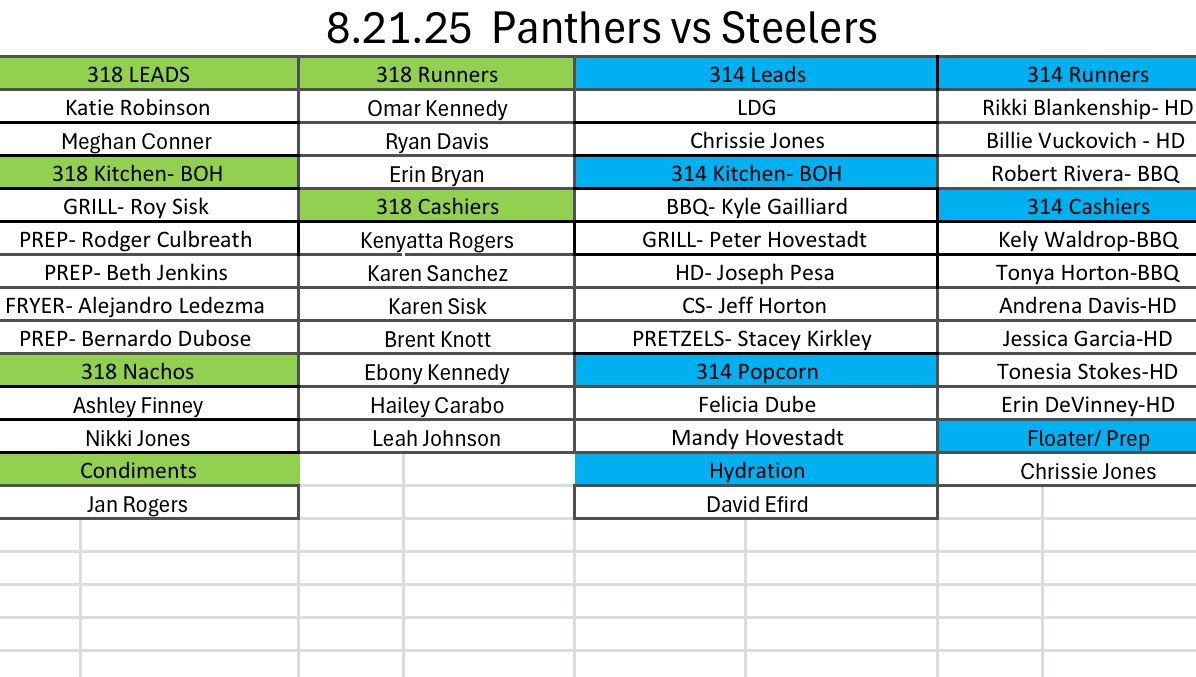Select the Jan Rogers cell
Image resolution: width=1196 pixels, height=677 pixels.
coord(137,504)
